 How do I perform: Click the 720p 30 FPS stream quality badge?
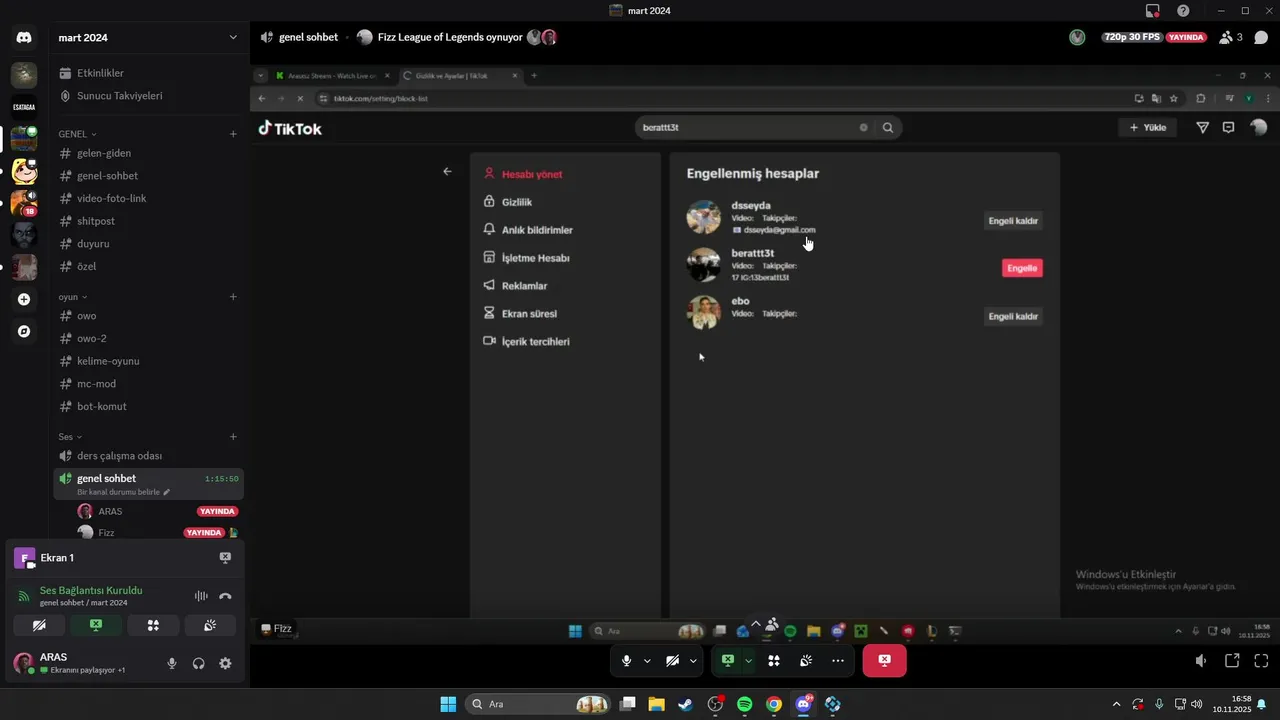(1132, 37)
